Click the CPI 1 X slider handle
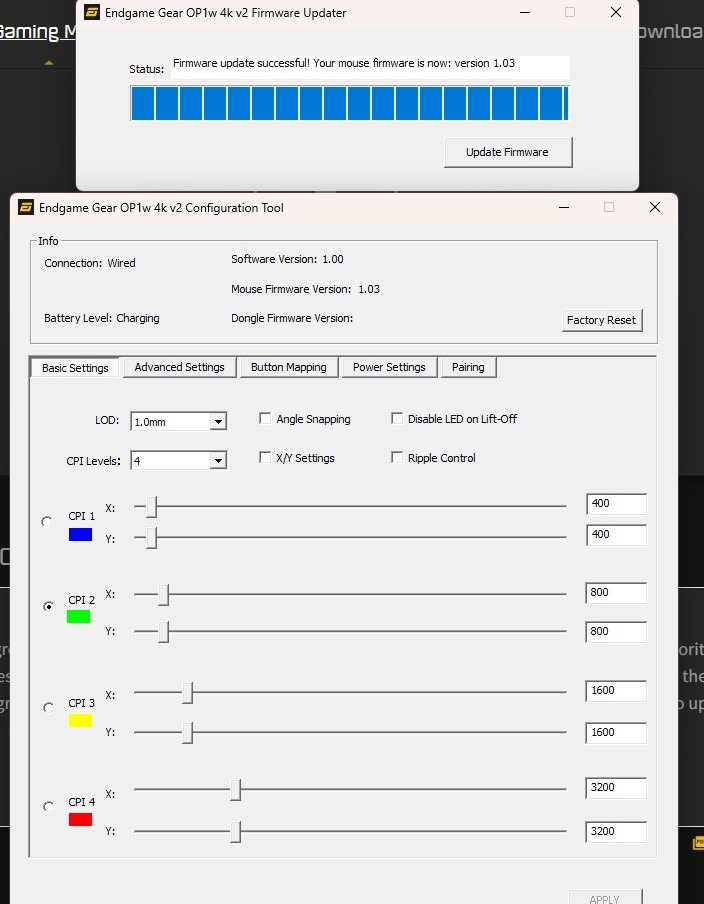The image size is (704, 904). pos(151,506)
